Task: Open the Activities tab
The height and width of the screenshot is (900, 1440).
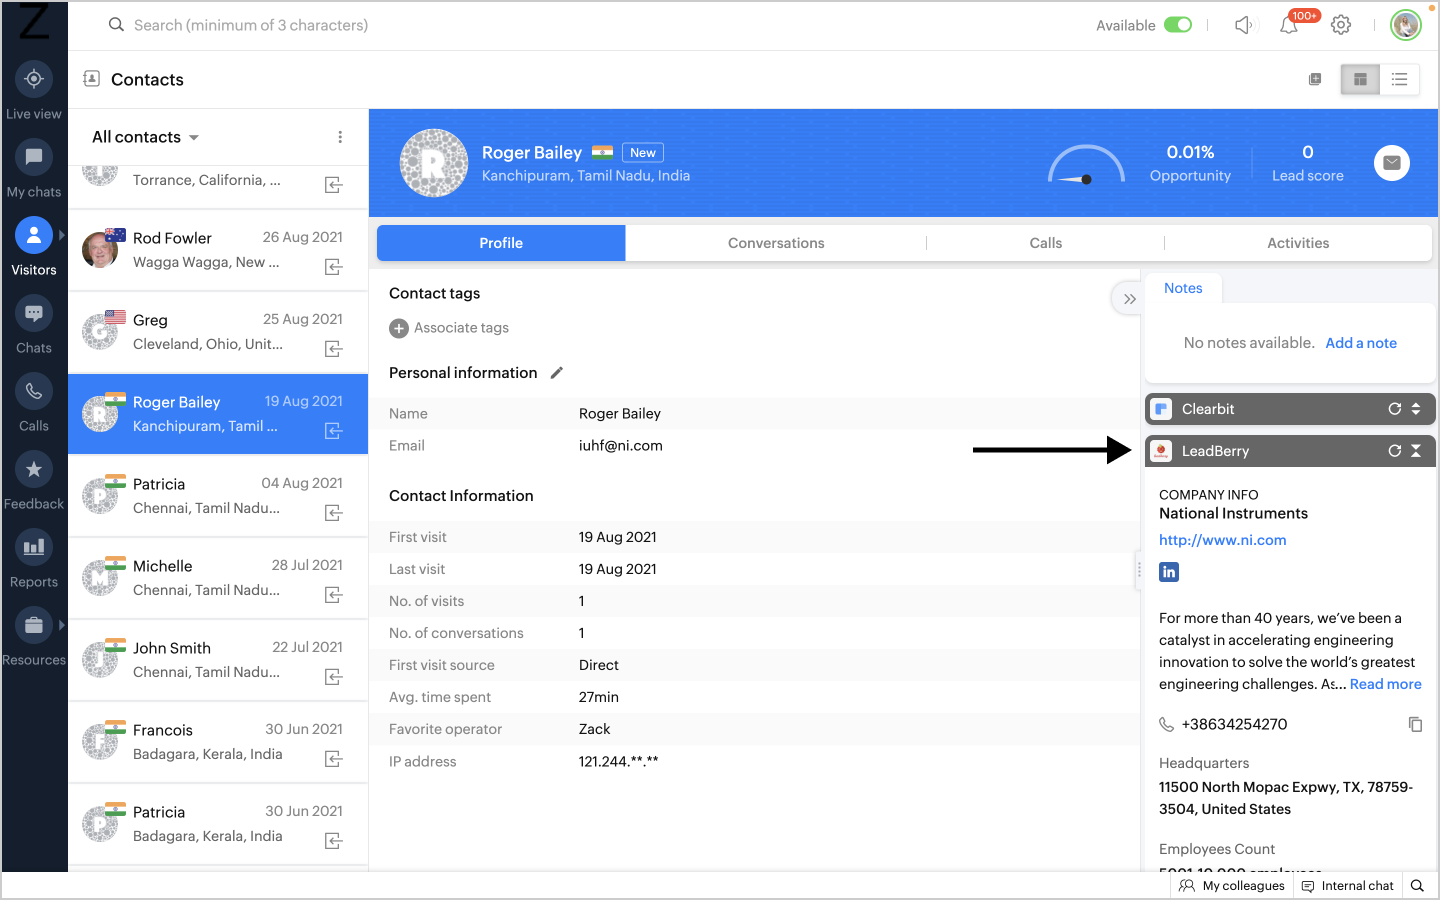Action: [x=1297, y=243]
